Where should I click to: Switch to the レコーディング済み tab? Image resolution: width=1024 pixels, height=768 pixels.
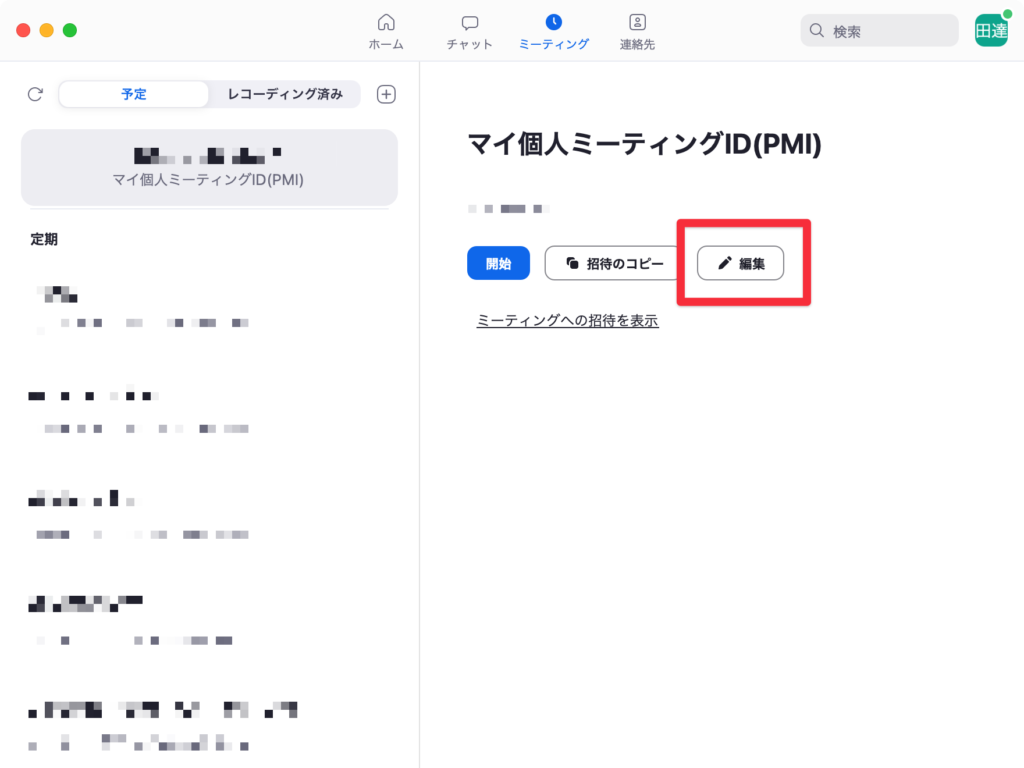click(x=285, y=94)
